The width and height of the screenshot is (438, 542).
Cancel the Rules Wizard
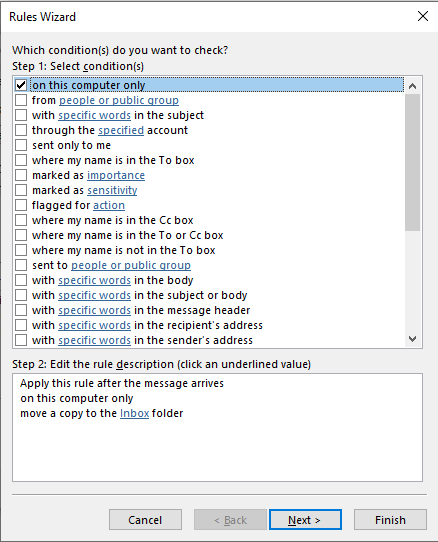tap(145, 520)
